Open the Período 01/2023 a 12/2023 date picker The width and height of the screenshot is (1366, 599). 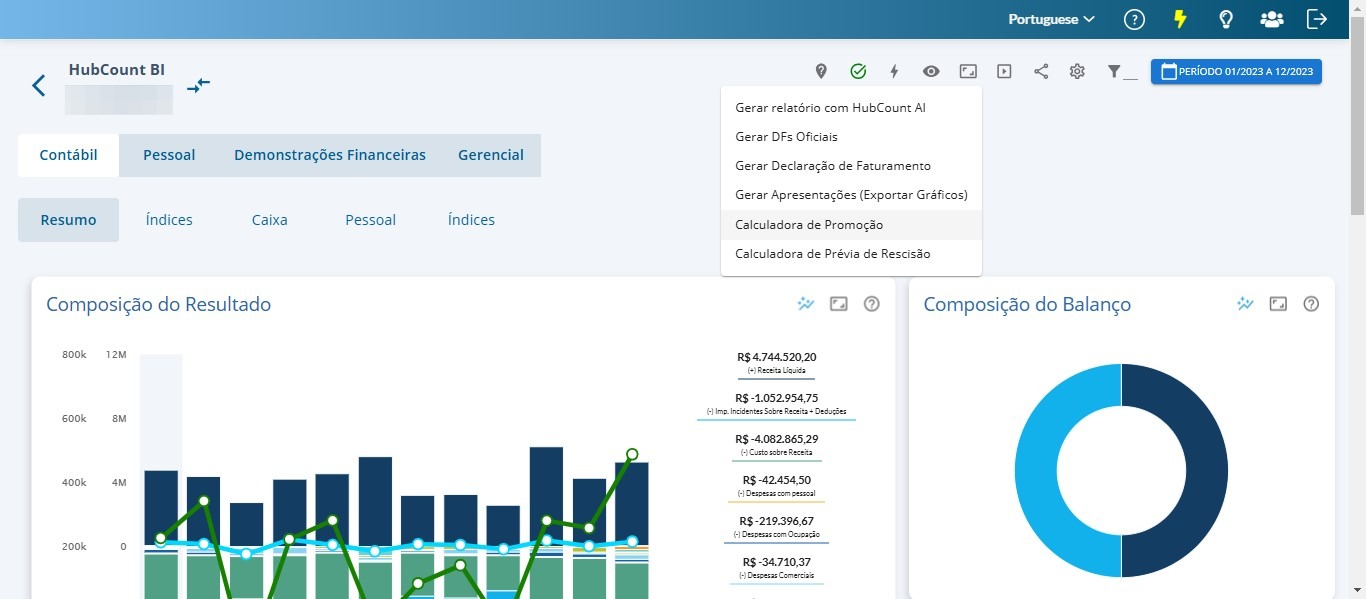click(1236, 72)
